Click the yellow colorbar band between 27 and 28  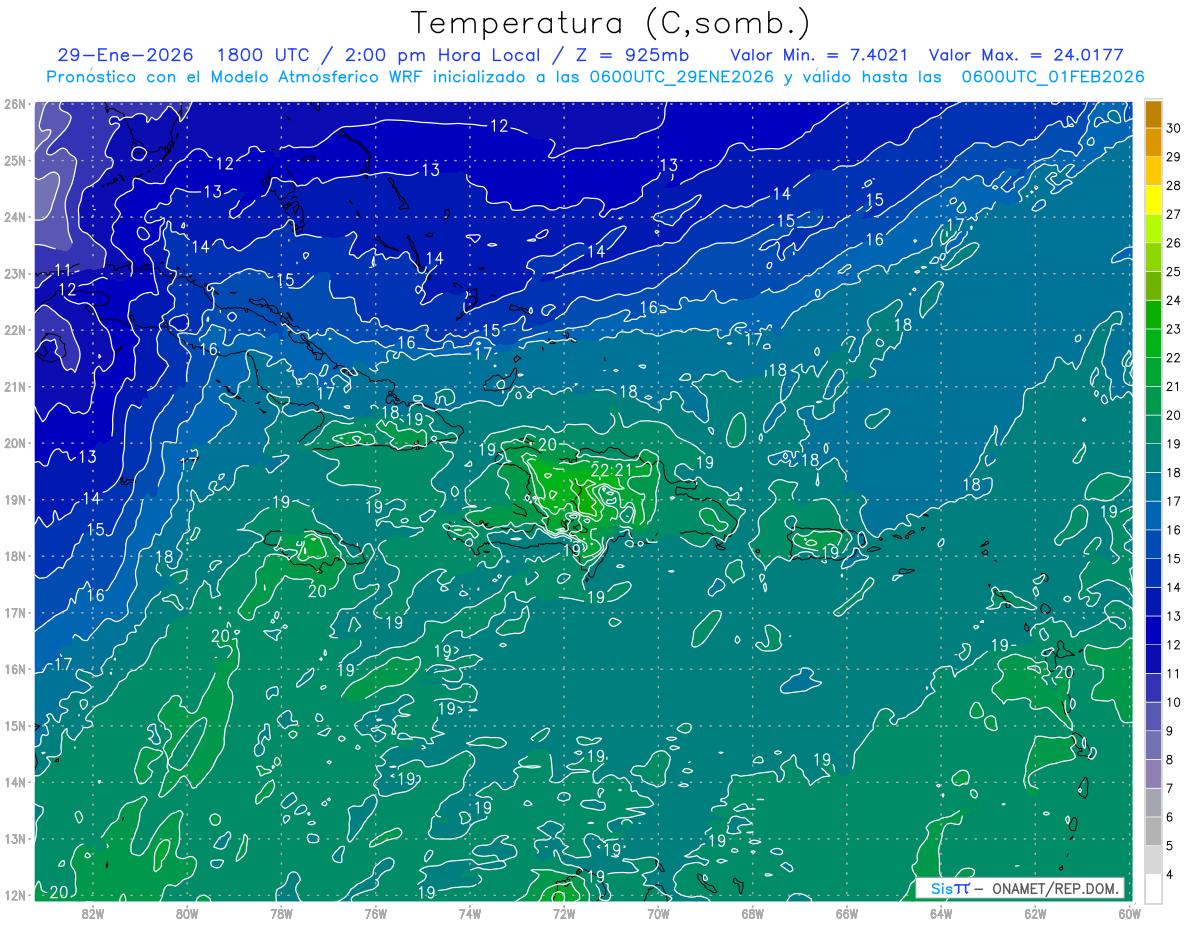(1153, 200)
